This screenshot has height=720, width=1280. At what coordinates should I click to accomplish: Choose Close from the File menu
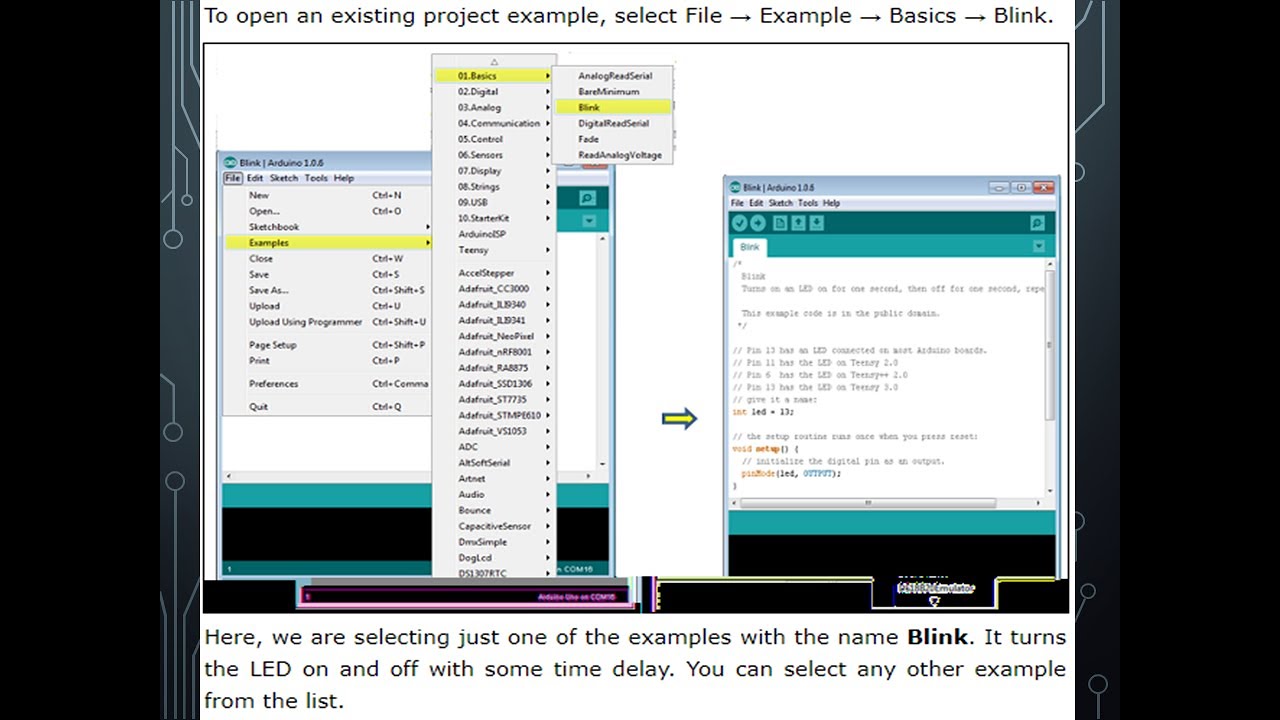point(327,258)
